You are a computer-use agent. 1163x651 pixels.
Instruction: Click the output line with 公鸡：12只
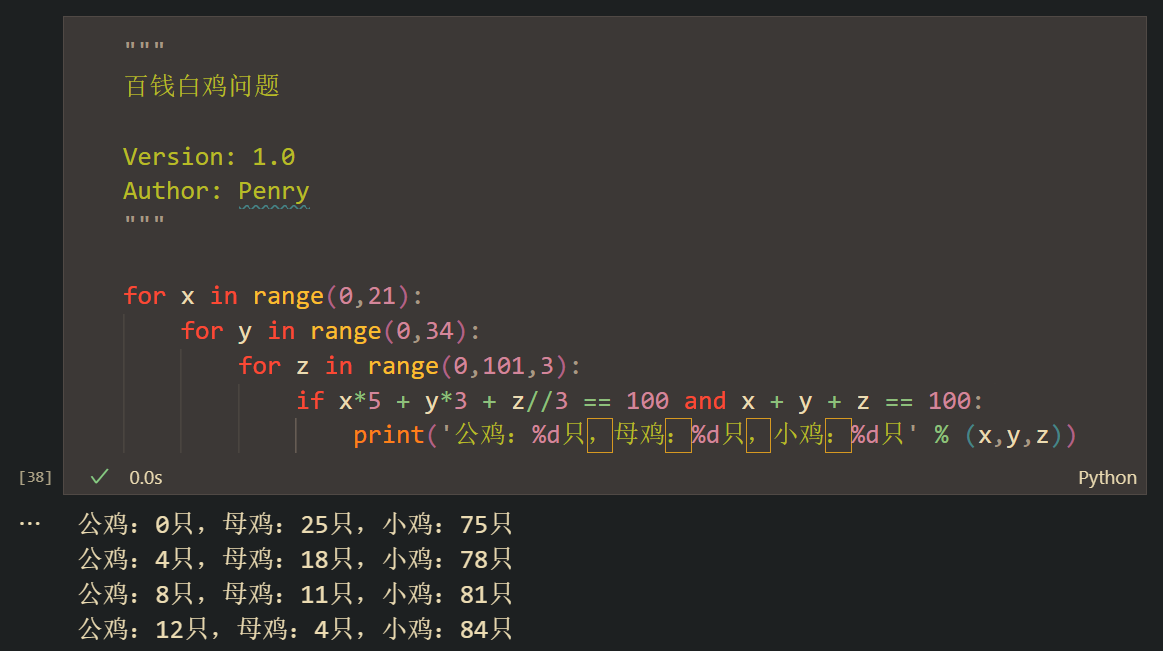(142, 629)
